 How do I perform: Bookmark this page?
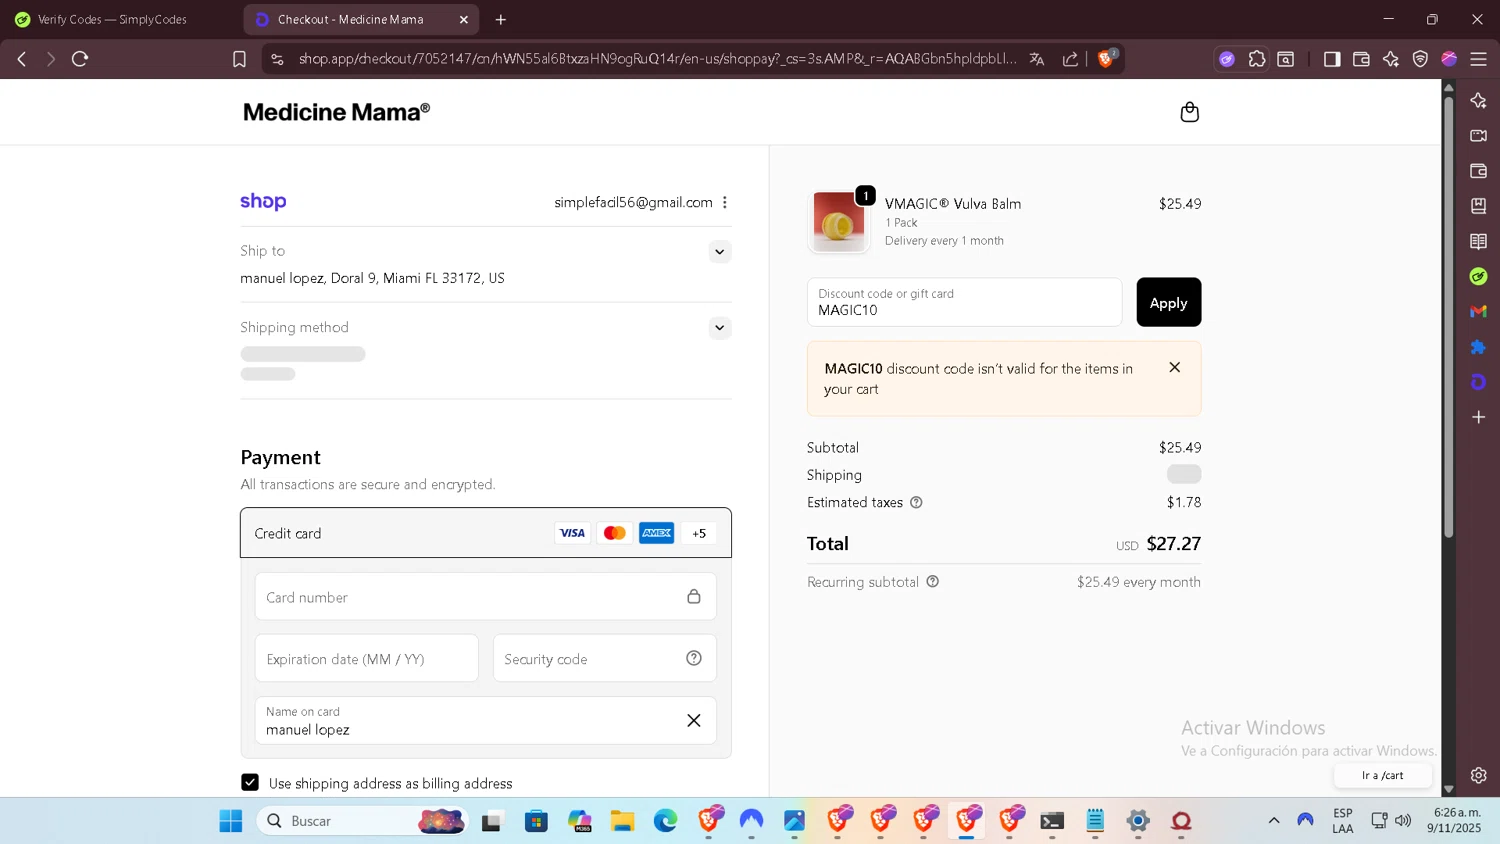[x=239, y=59]
